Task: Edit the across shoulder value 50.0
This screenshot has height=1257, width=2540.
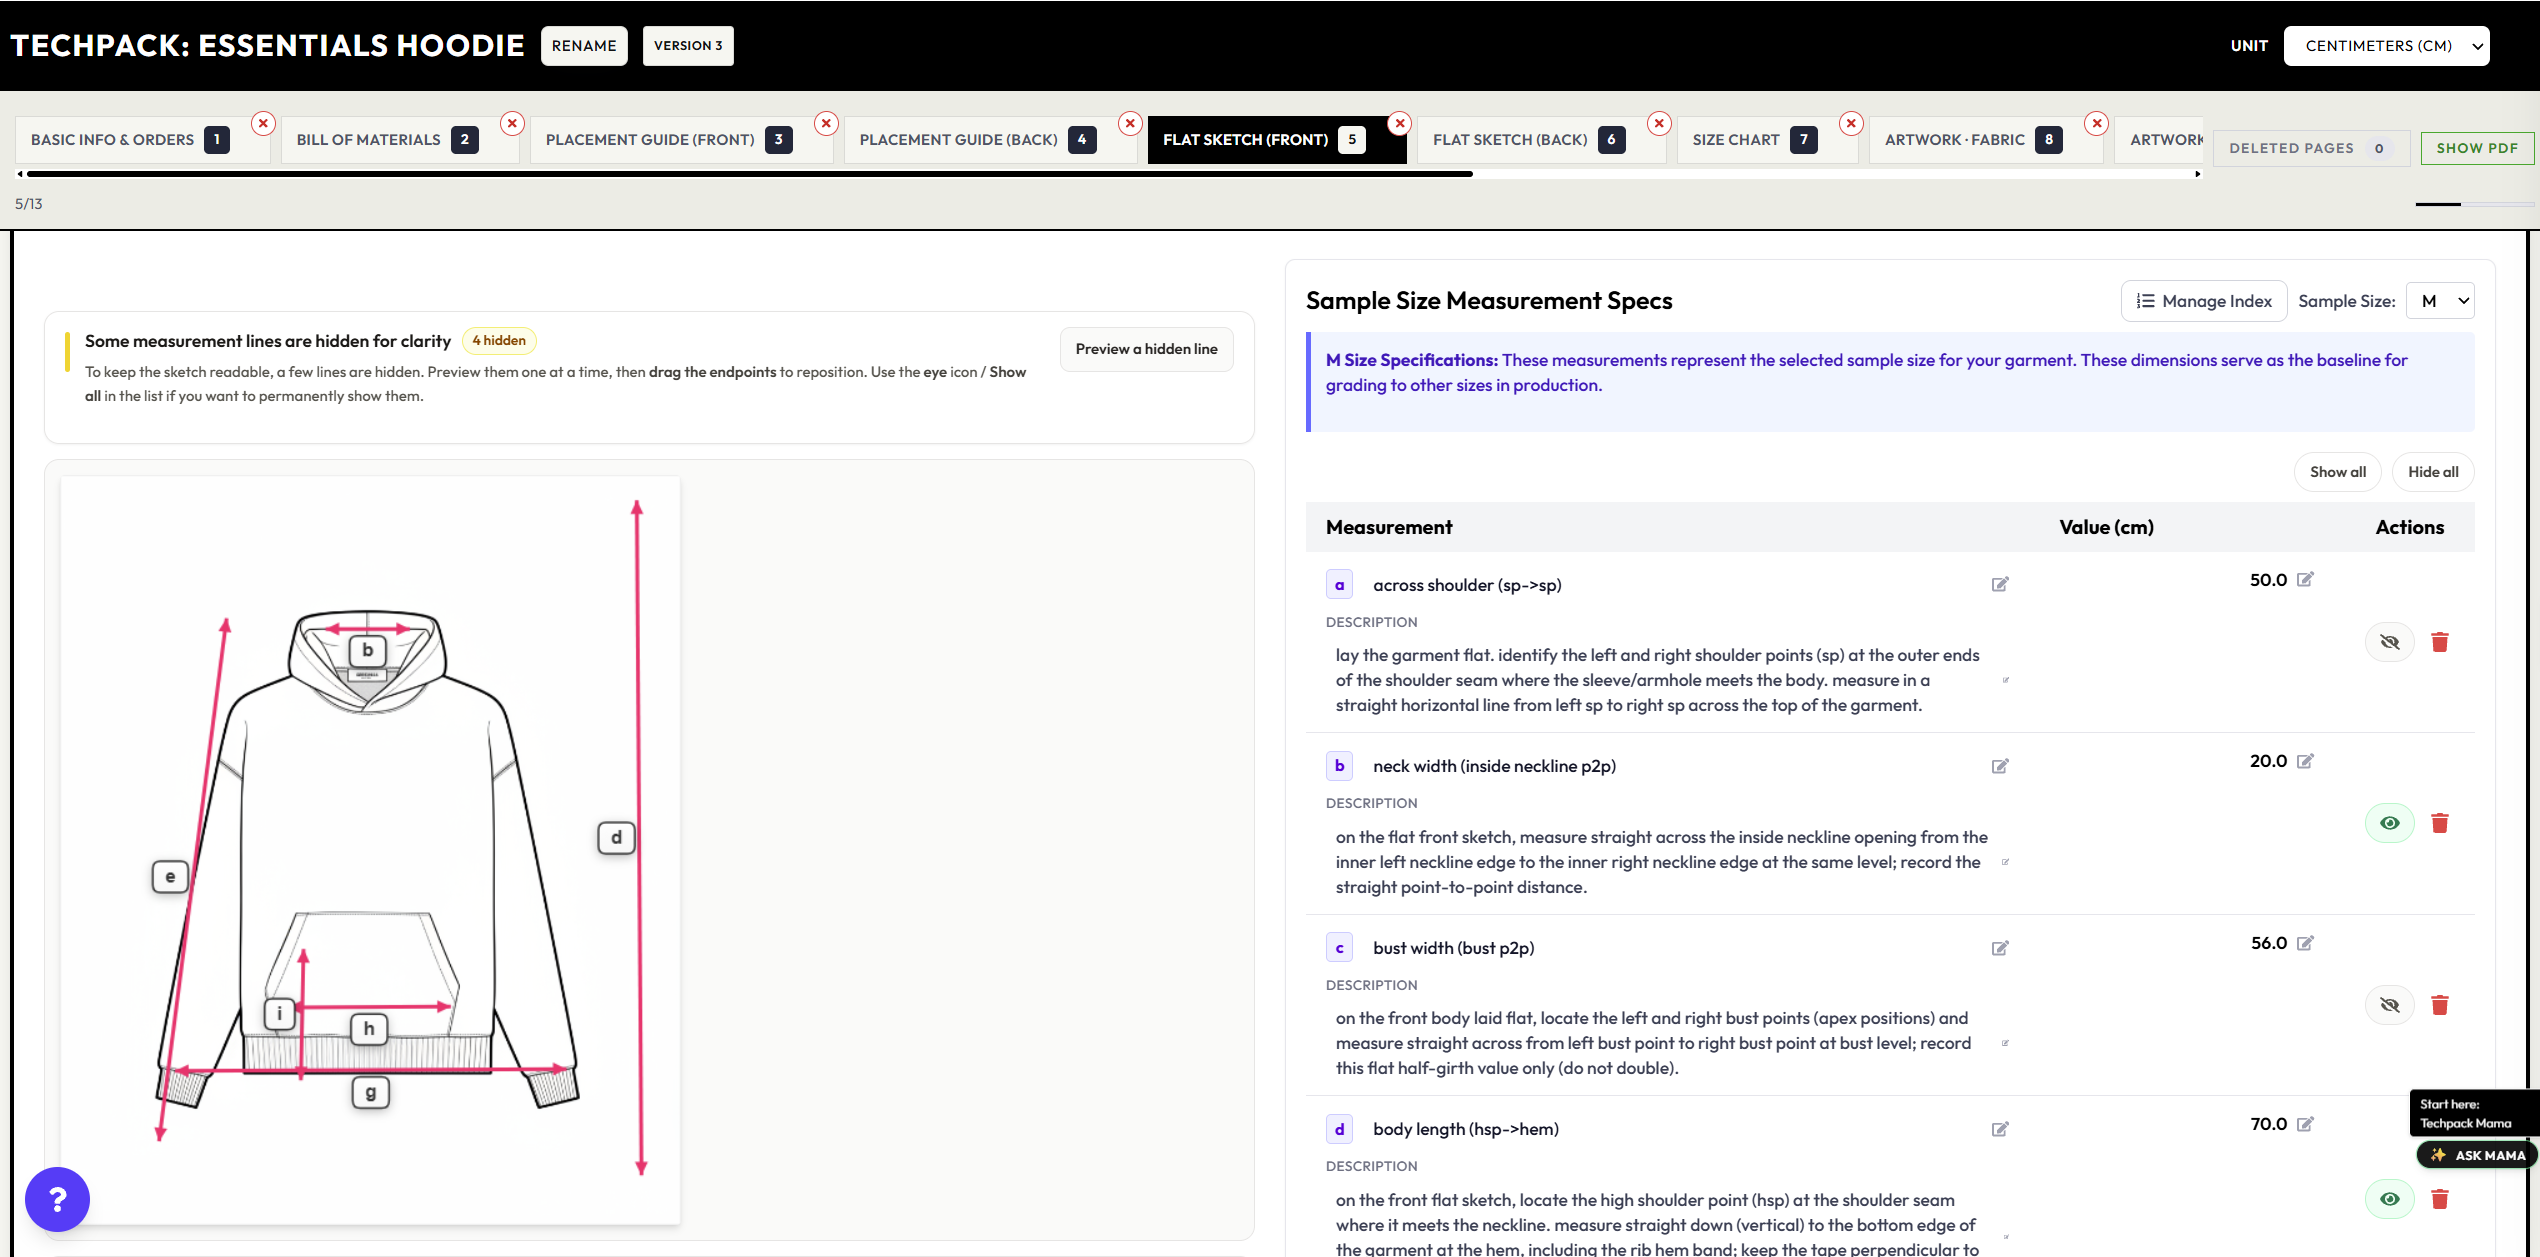Action: (x=2305, y=580)
